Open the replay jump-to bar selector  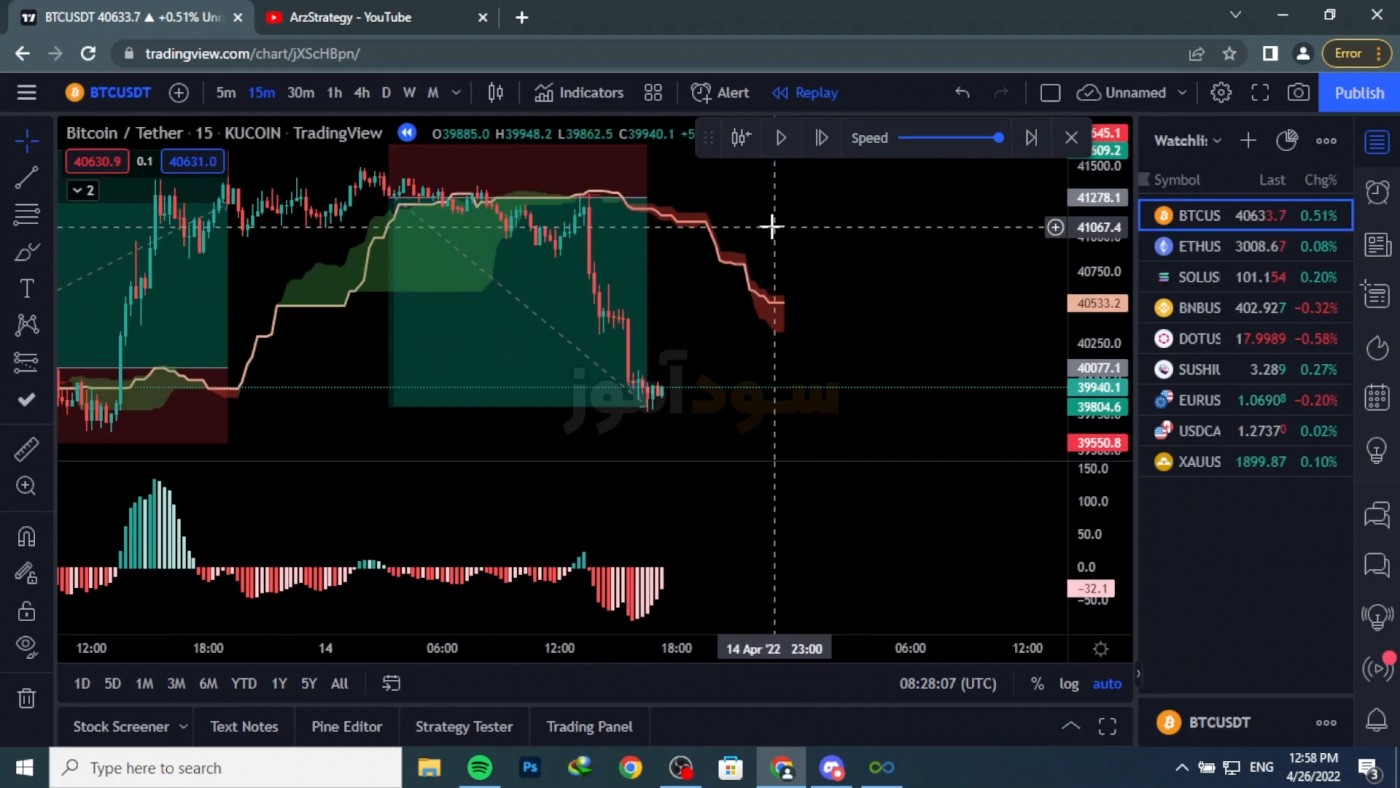click(x=740, y=138)
